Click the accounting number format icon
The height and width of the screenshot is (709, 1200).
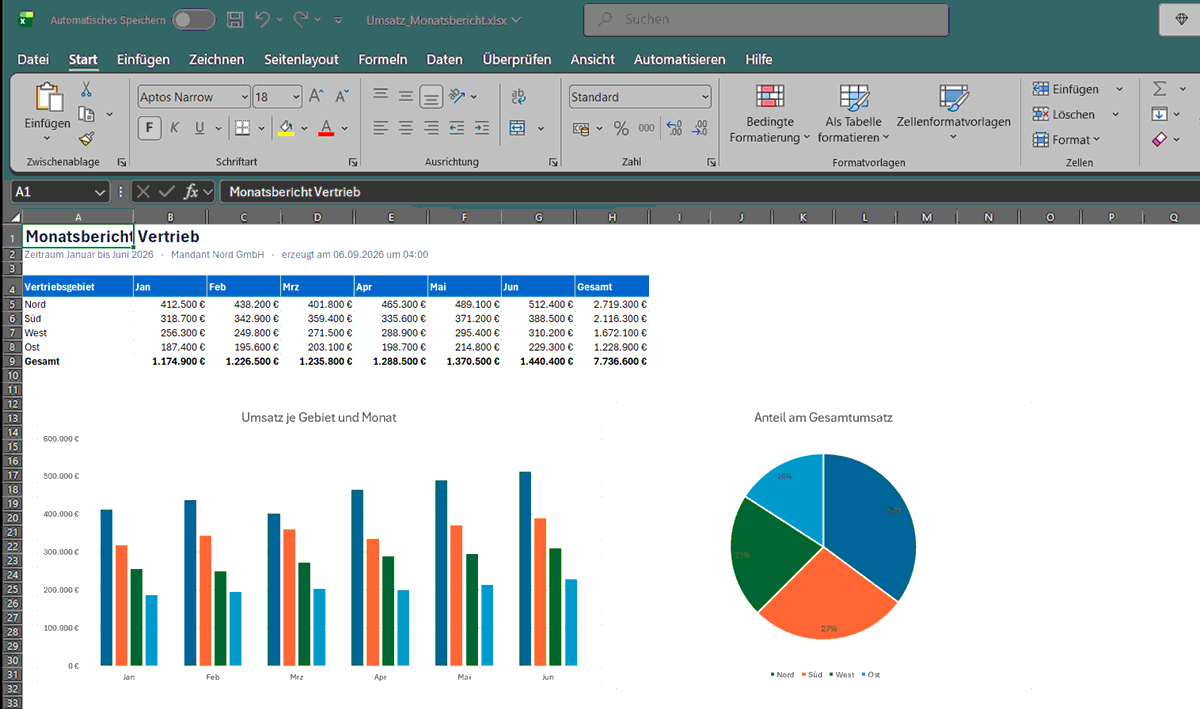[x=581, y=128]
